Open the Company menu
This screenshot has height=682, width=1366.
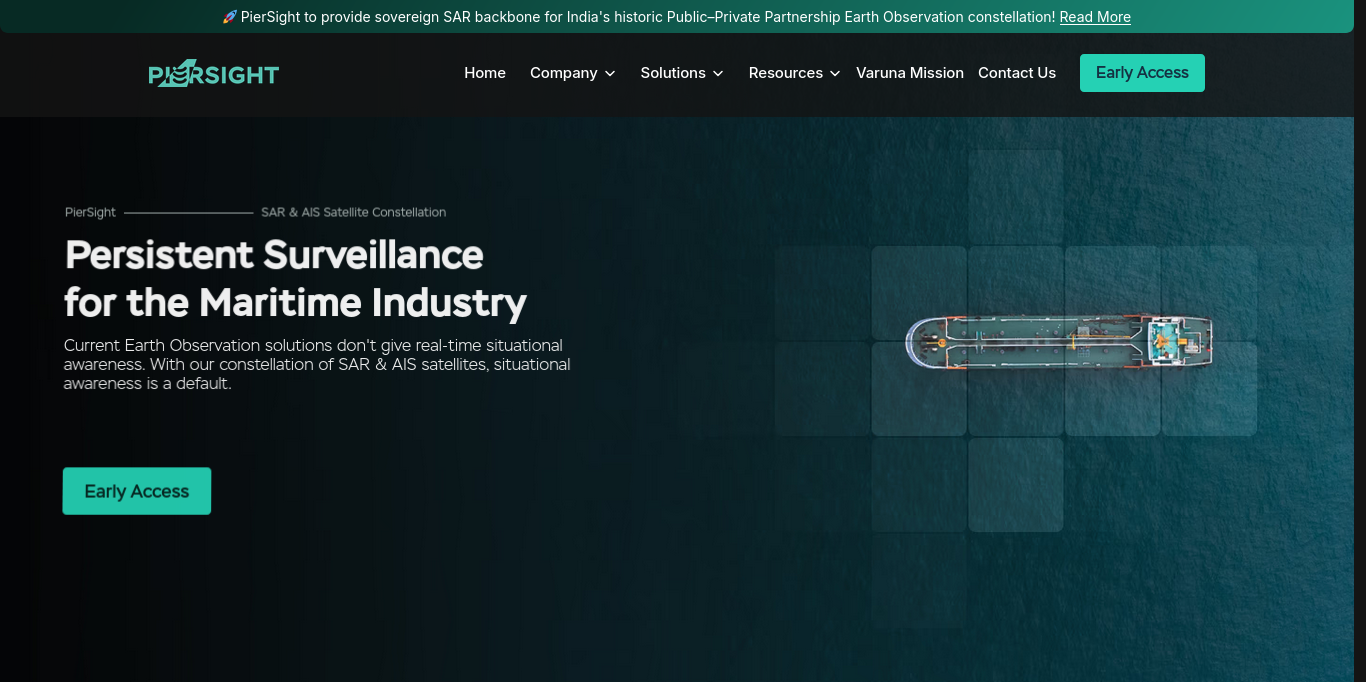[x=573, y=73]
